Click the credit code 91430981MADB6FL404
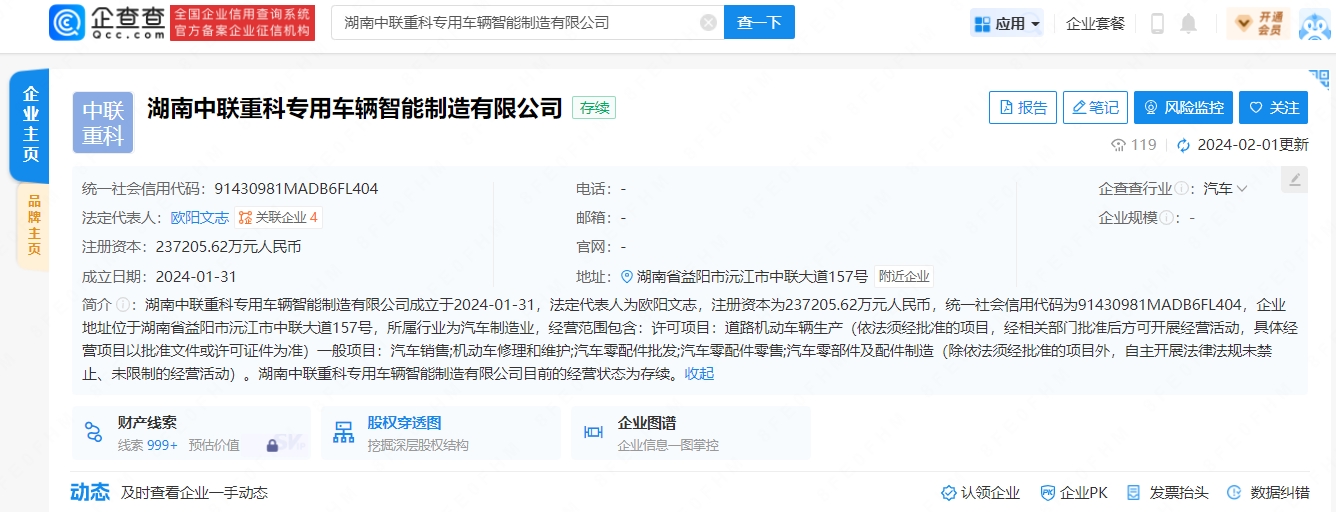The image size is (1336, 512). tap(296, 188)
